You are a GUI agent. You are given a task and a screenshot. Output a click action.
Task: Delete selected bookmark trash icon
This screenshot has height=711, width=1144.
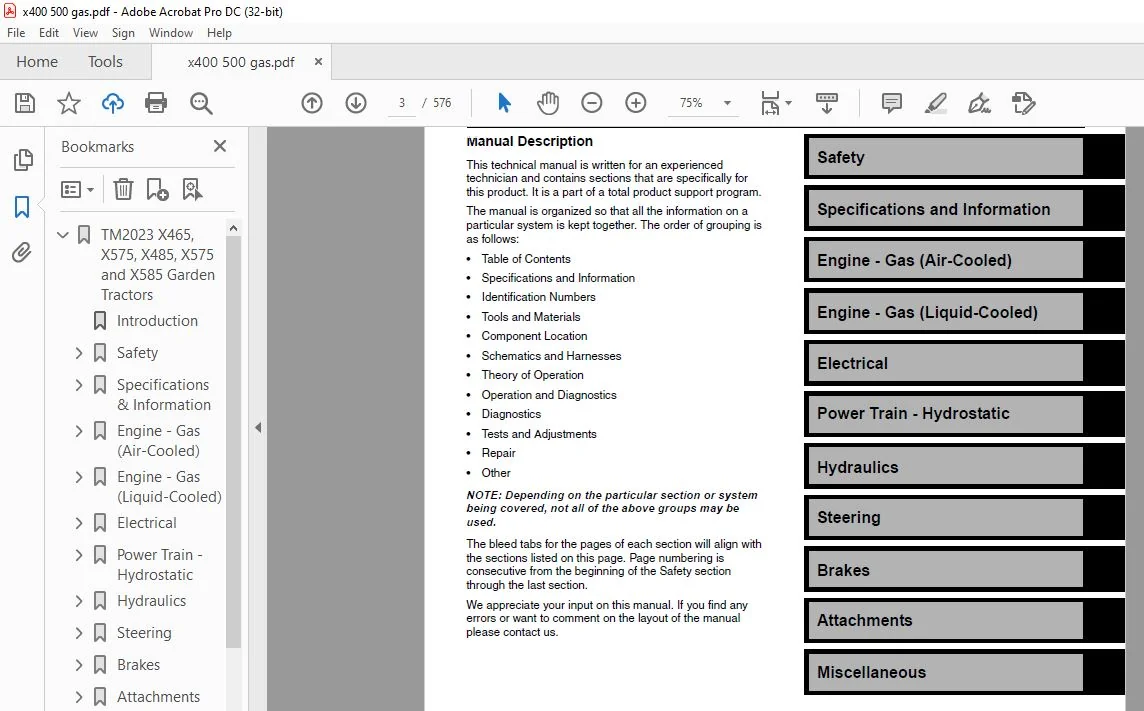click(x=123, y=190)
